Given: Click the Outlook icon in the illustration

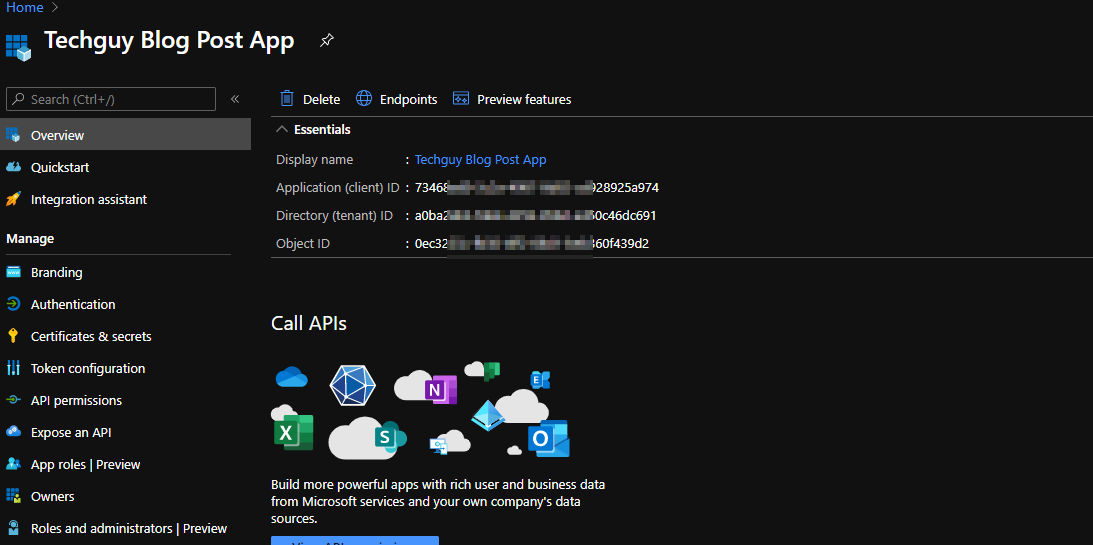Looking at the screenshot, I should pos(548,439).
